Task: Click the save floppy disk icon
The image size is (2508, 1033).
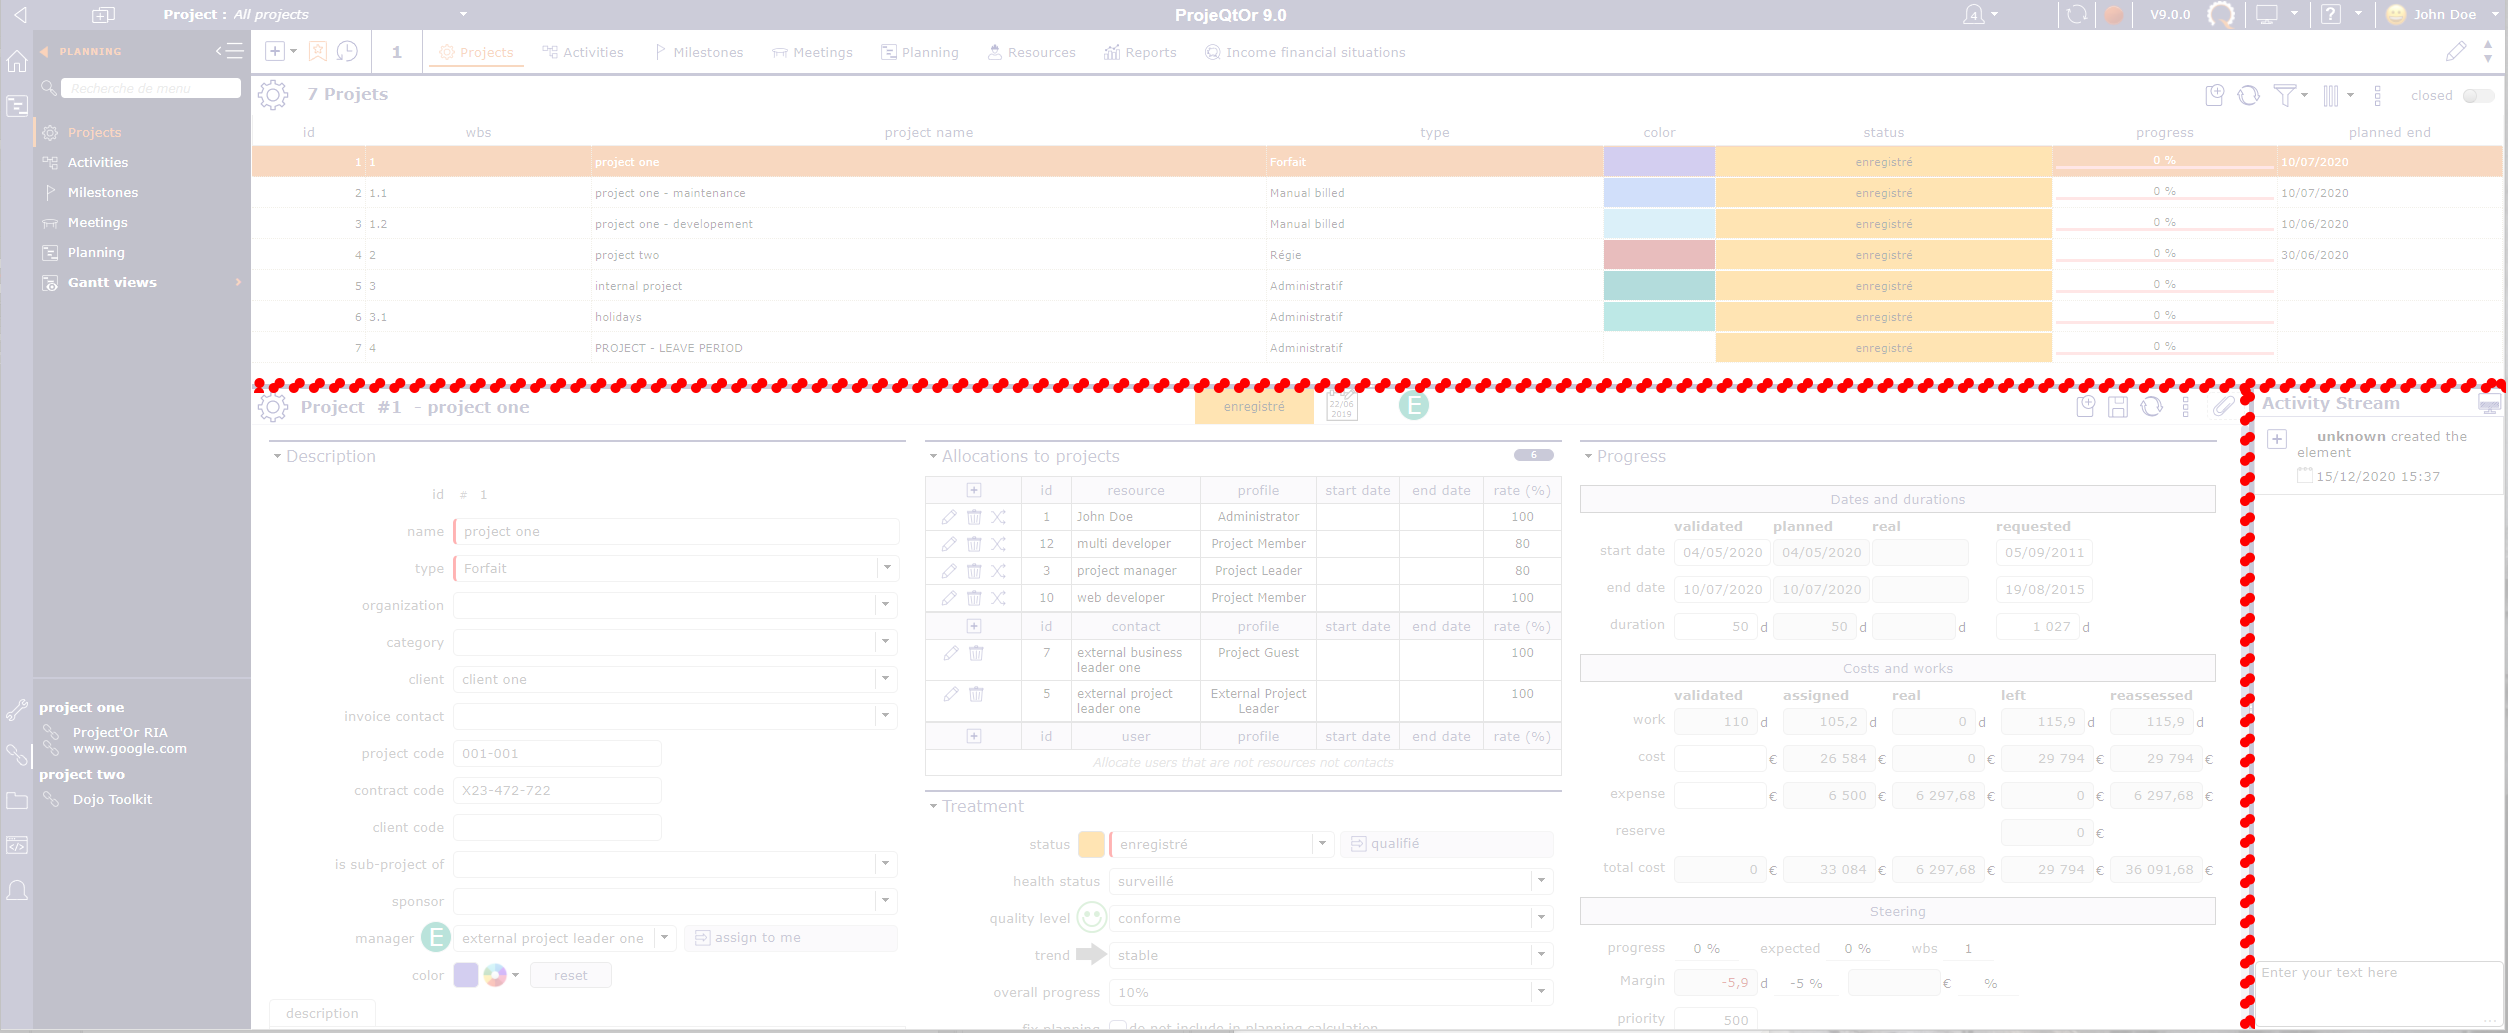Action: point(2118,407)
